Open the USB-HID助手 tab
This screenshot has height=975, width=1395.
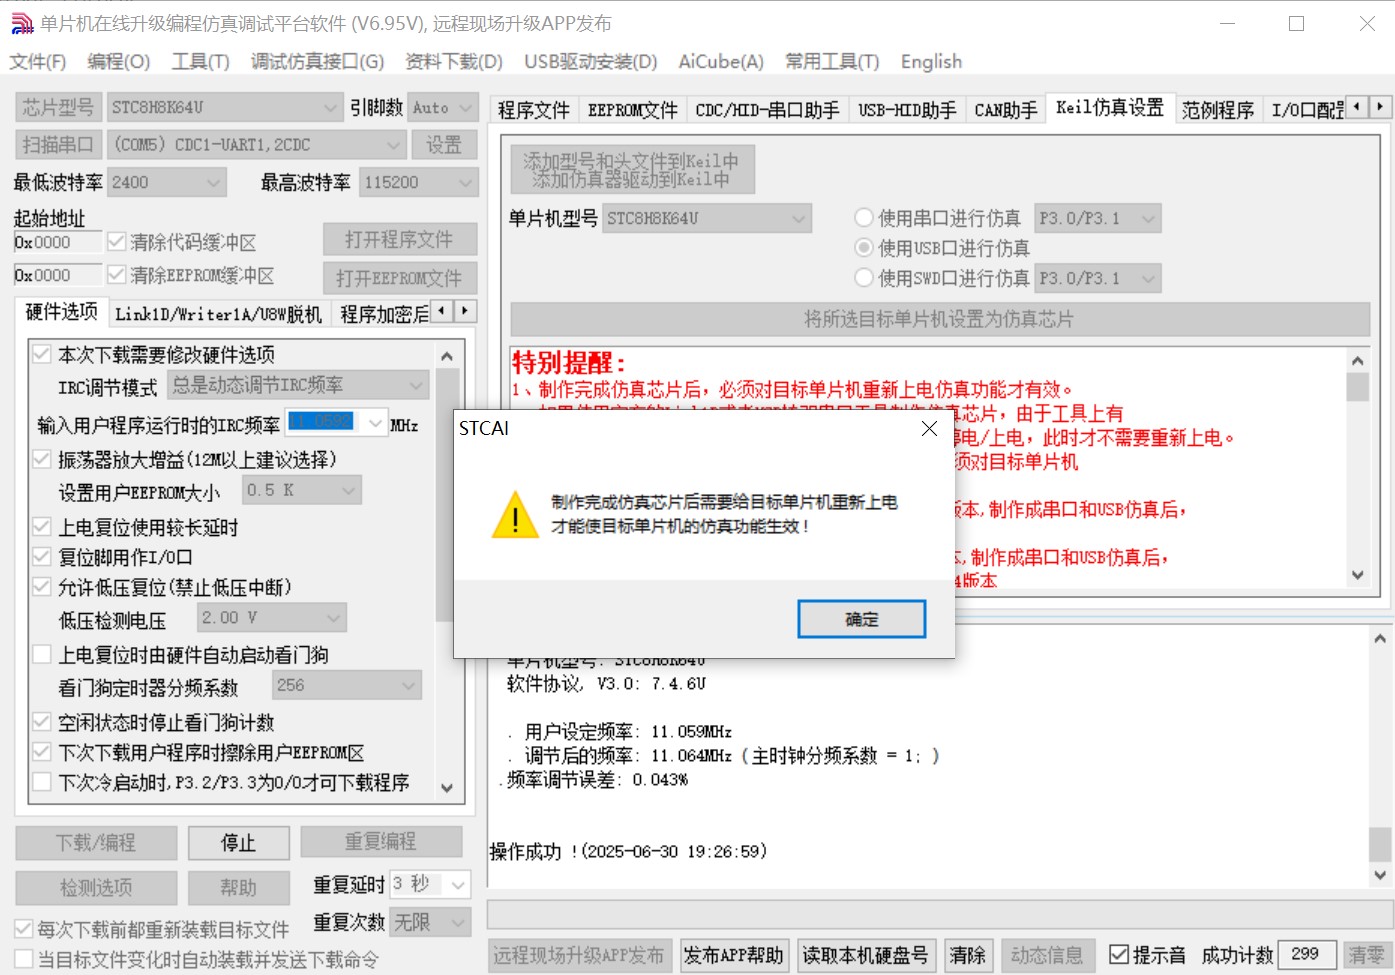pyautogui.click(x=907, y=110)
